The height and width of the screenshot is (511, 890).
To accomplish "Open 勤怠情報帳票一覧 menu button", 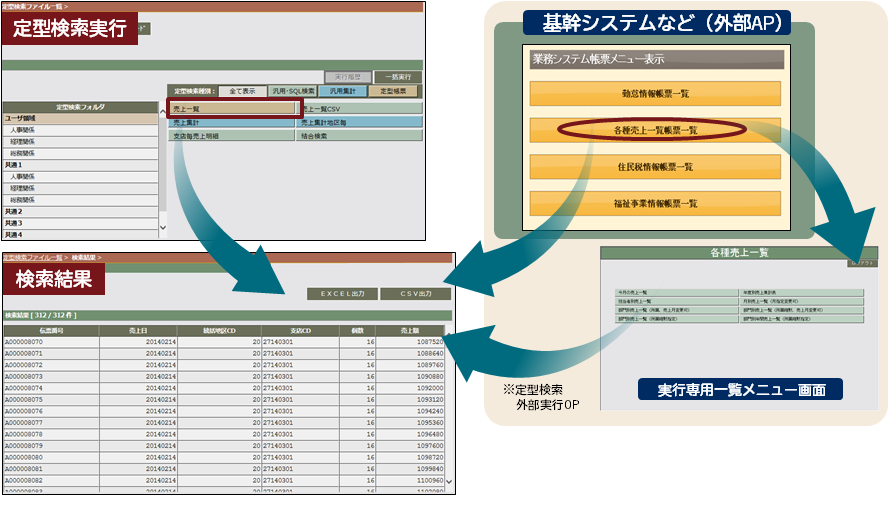I will pos(655,94).
